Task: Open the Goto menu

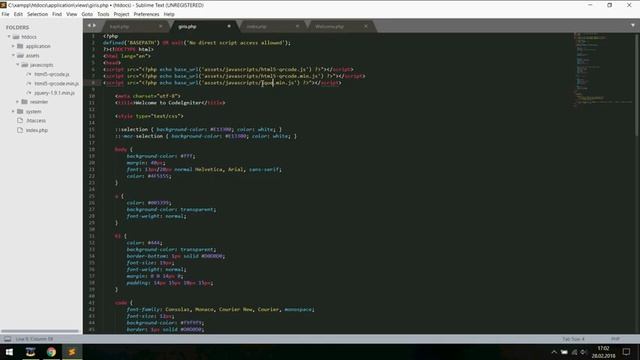Action: pyautogui.click(x=87, y=14)
